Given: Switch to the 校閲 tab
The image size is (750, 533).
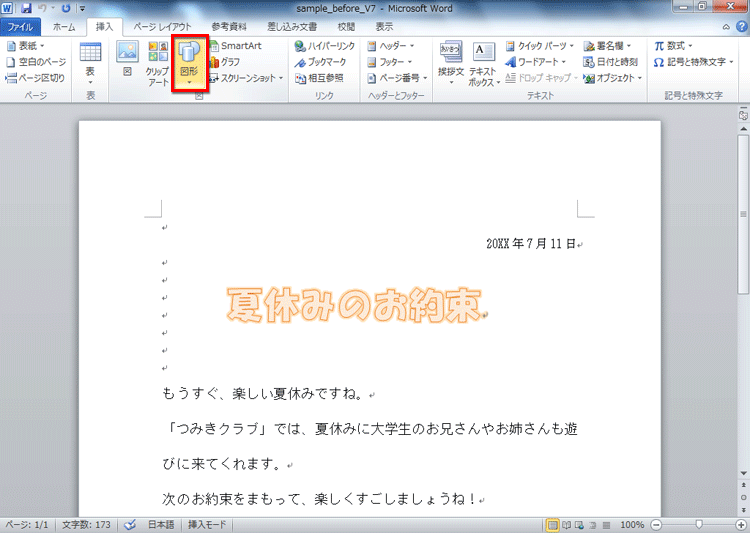Looking at the screenshot, I should pos(346,27).
